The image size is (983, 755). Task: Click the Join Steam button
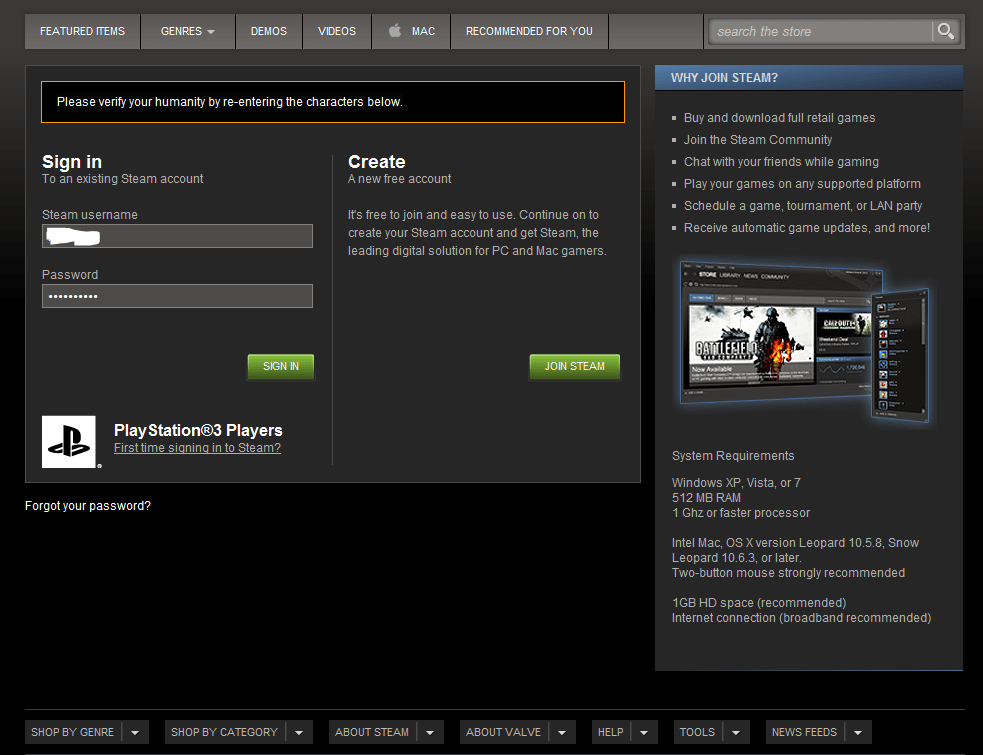574,366
